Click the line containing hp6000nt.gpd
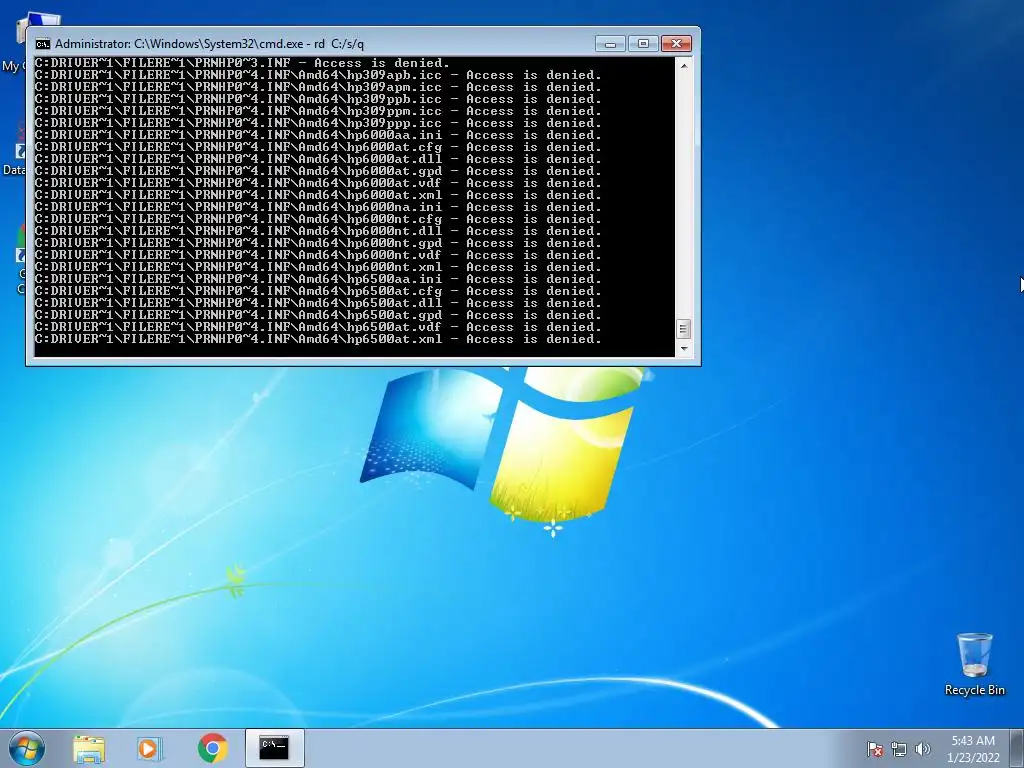The width and height of the screenshot is (1024, 768). click(x=318, y=243)
